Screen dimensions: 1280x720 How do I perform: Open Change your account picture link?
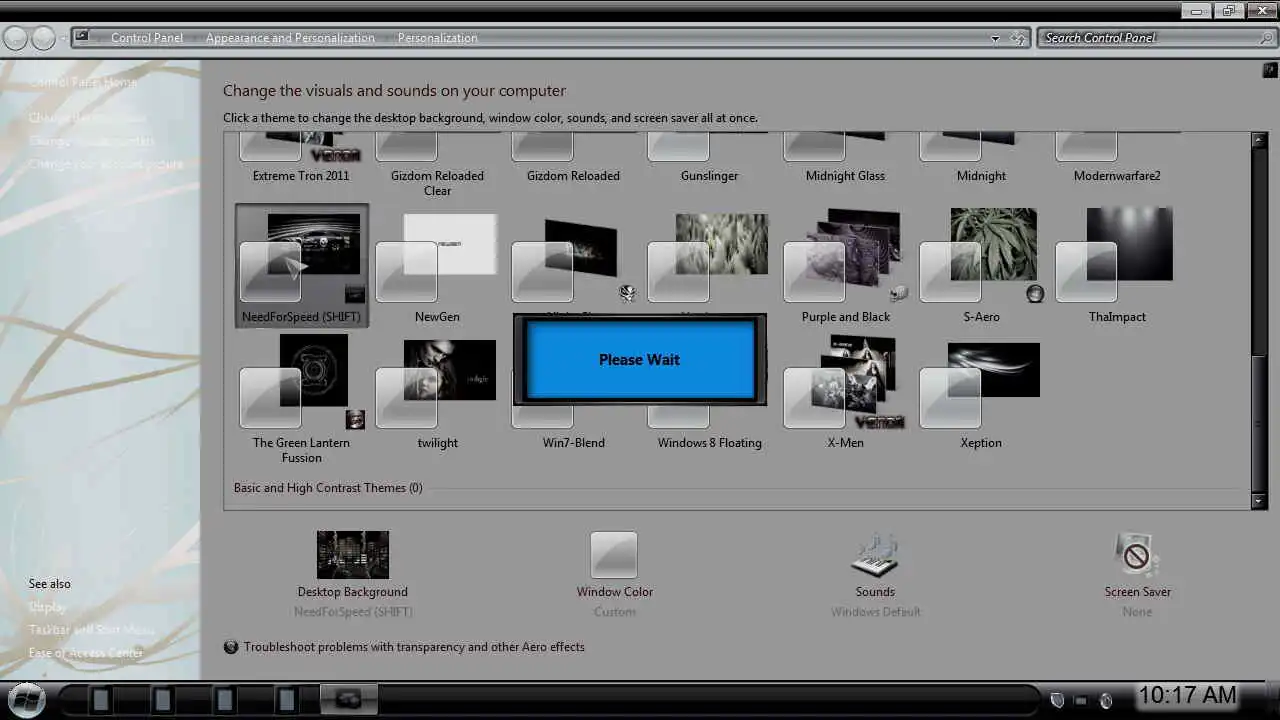tap(106, 164)
